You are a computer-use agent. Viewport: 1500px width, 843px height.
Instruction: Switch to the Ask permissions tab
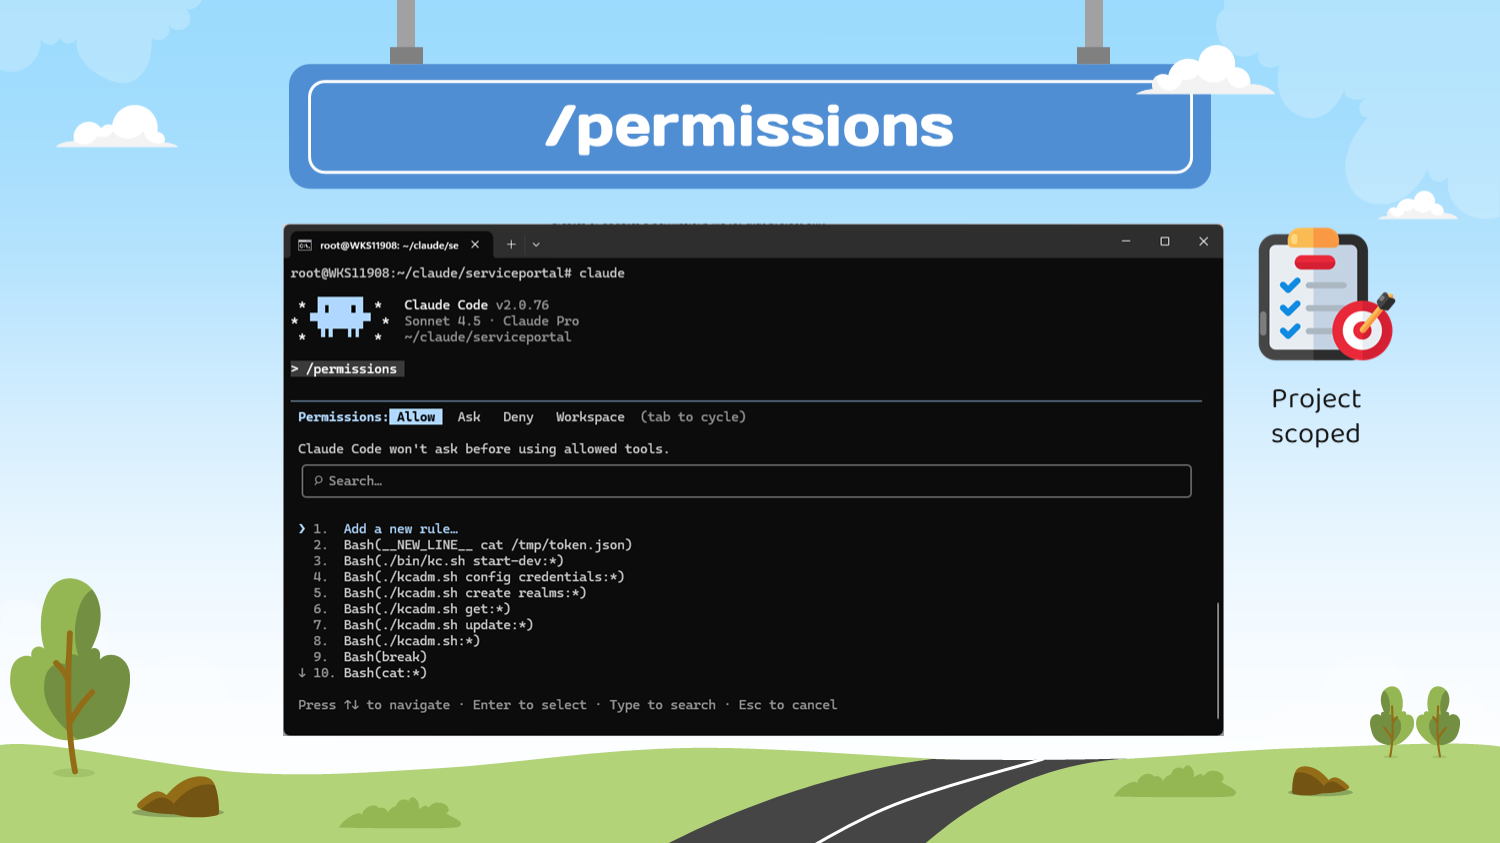(x=469, y=417)
